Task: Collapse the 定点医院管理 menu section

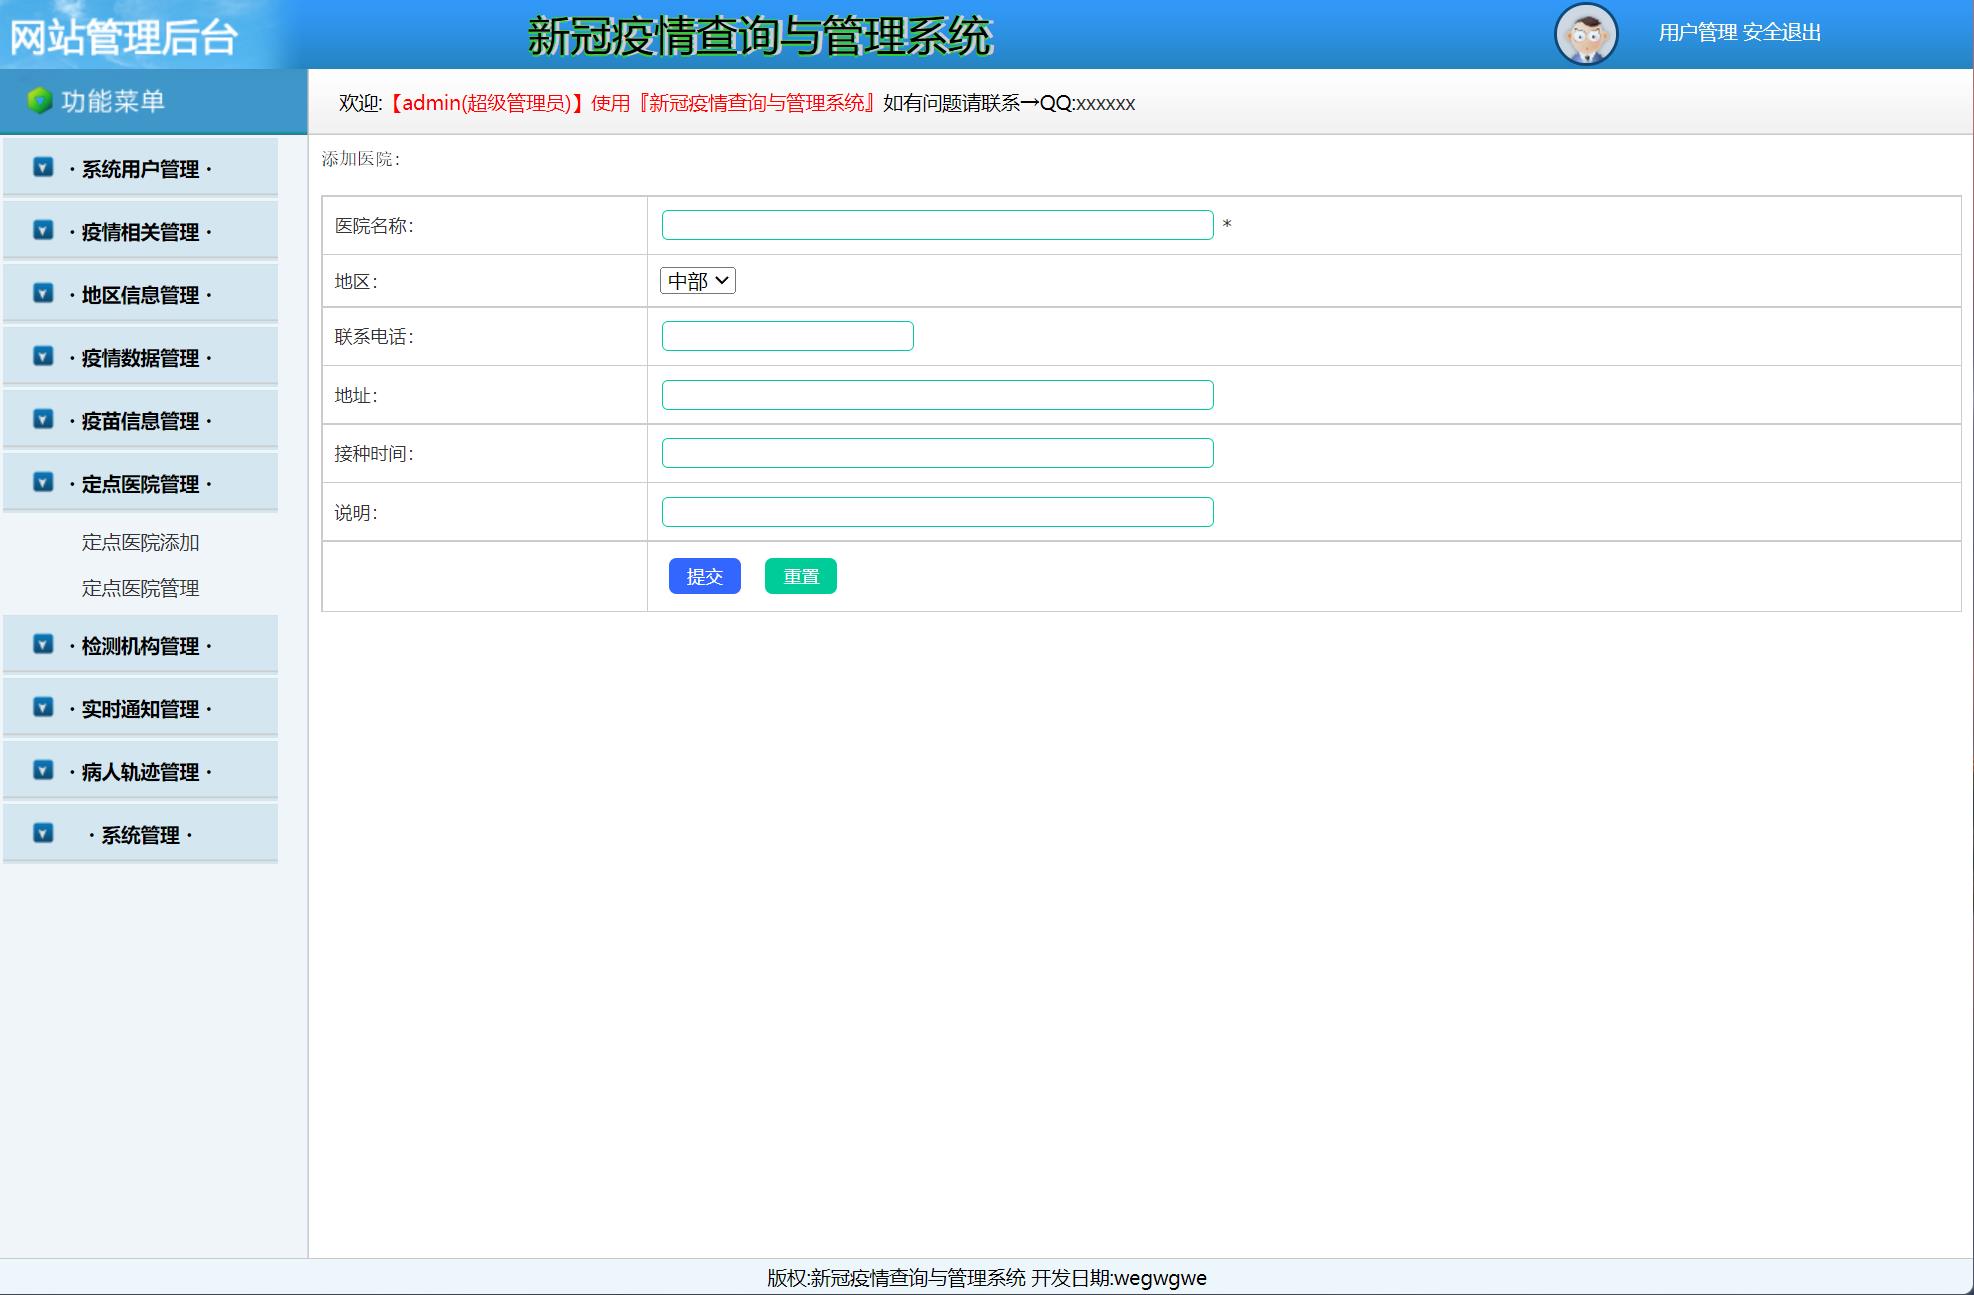Action: coord(140,484)
